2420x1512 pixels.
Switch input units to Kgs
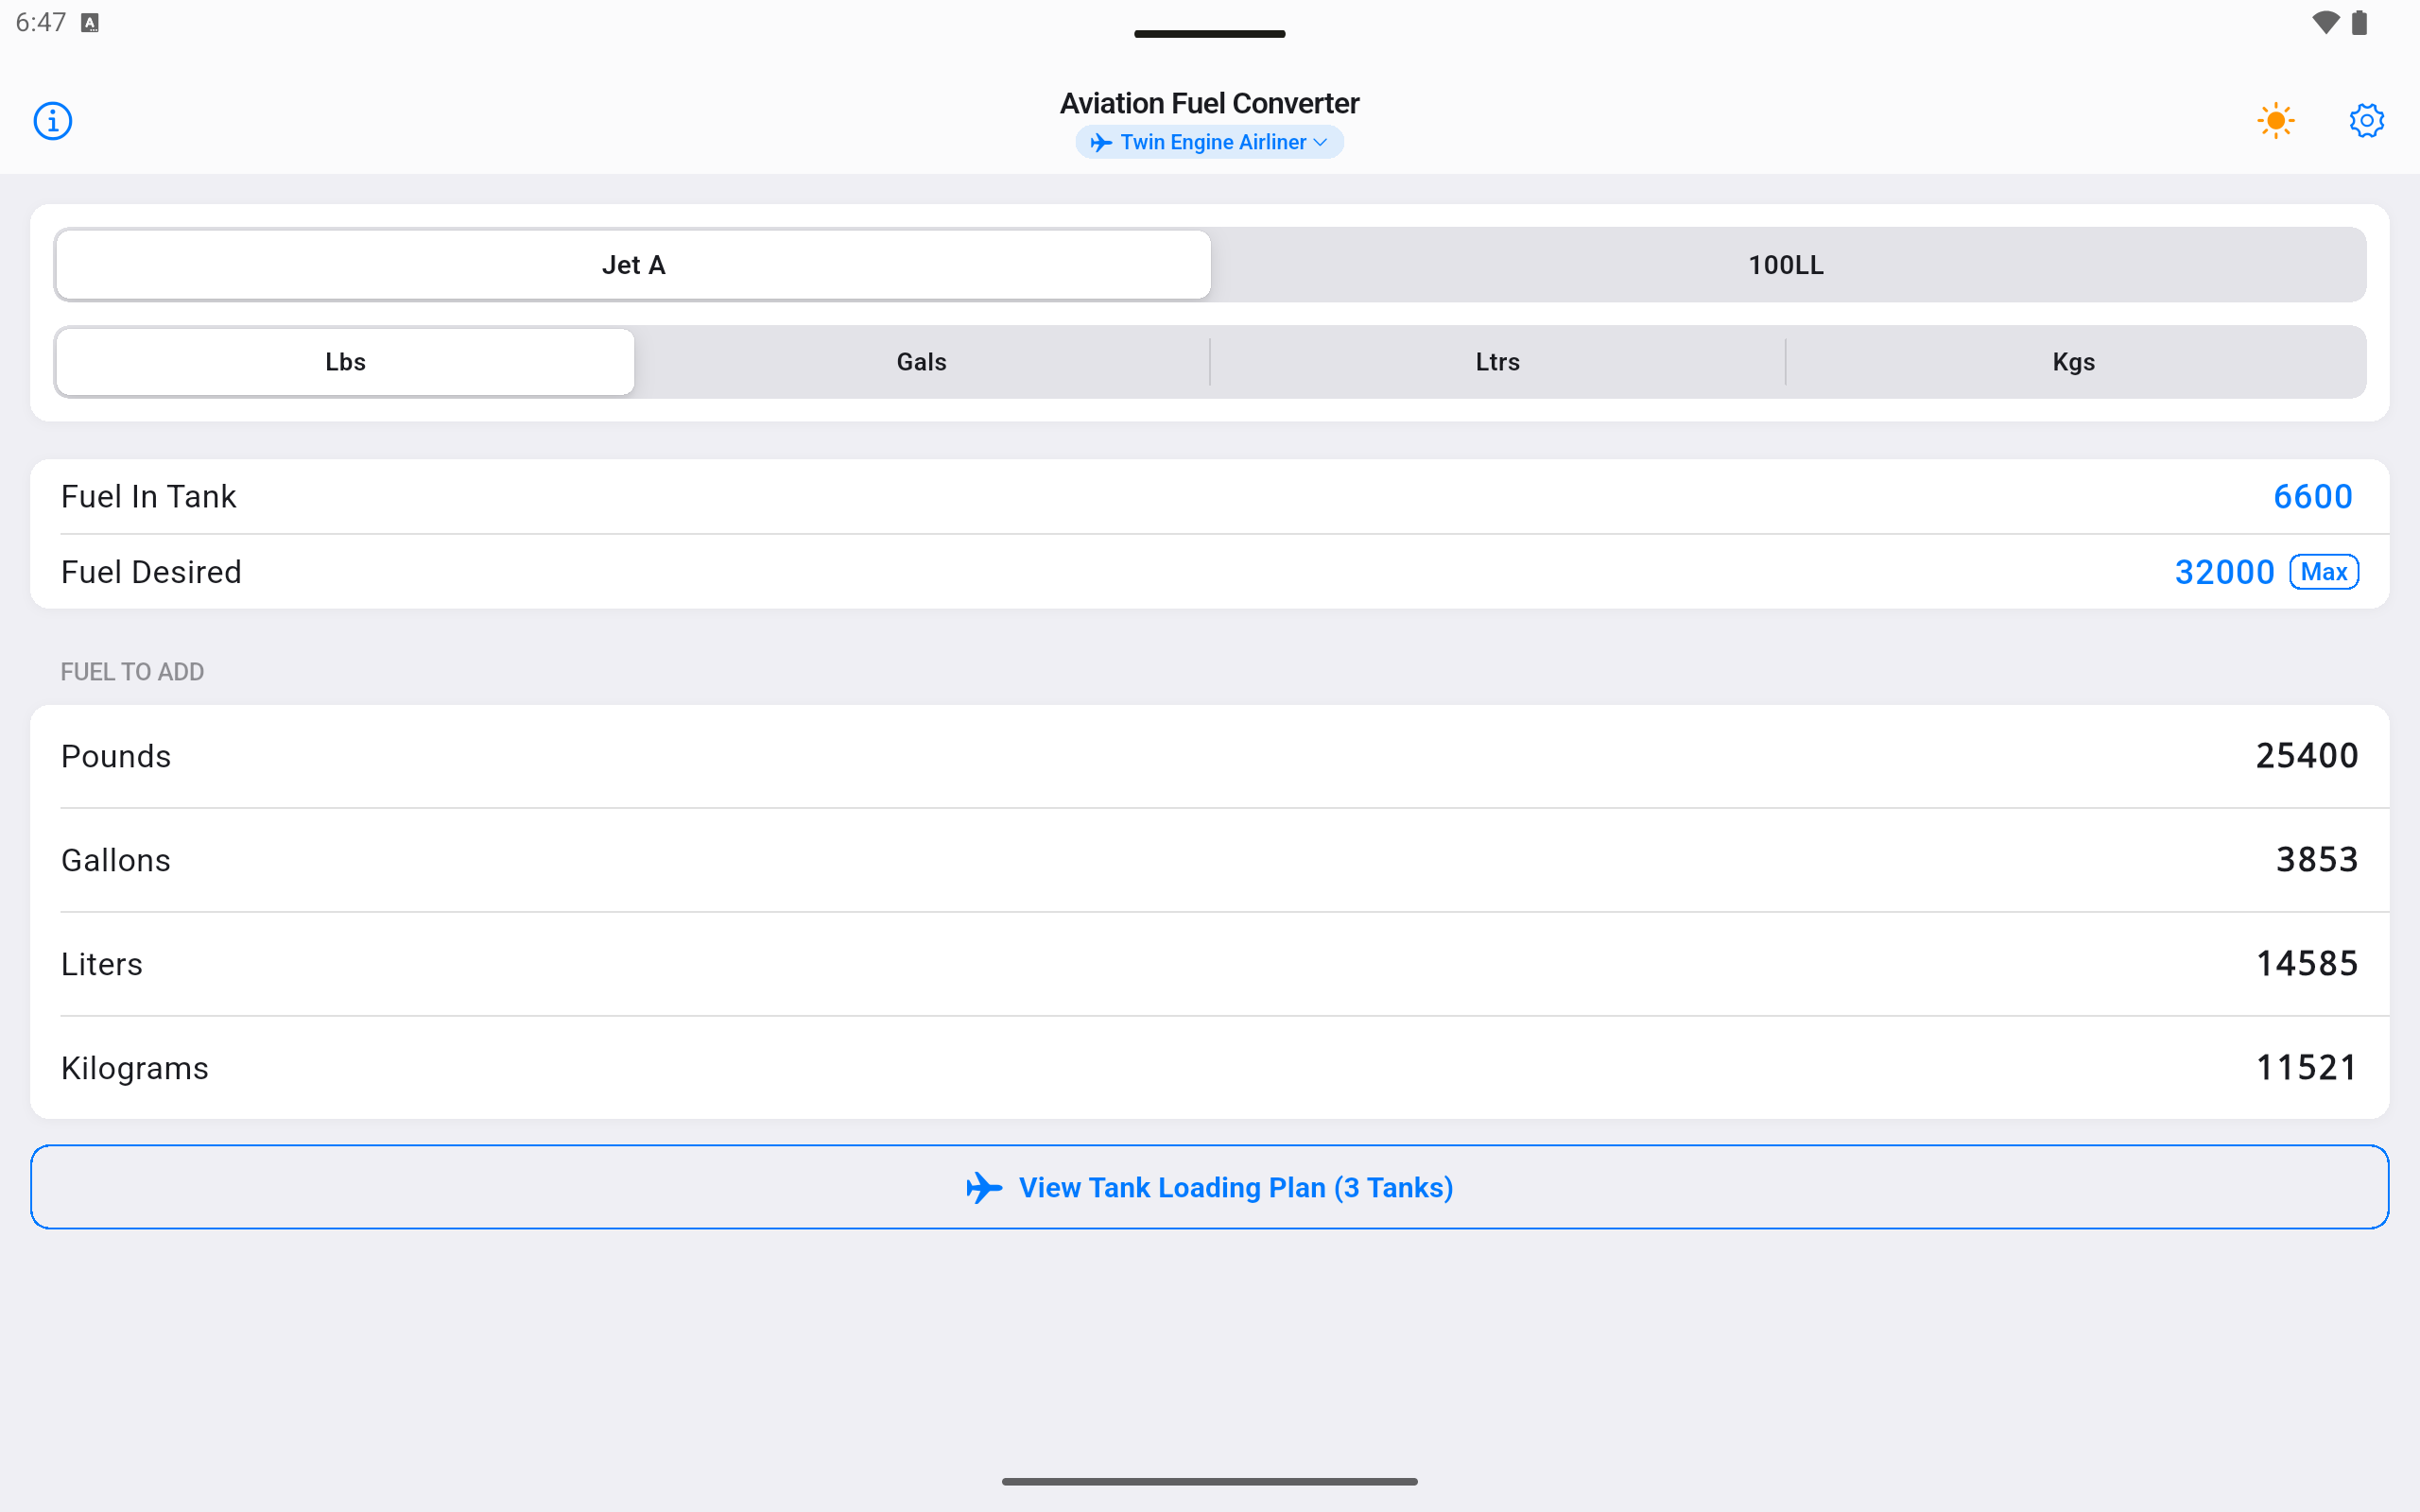2073,362
